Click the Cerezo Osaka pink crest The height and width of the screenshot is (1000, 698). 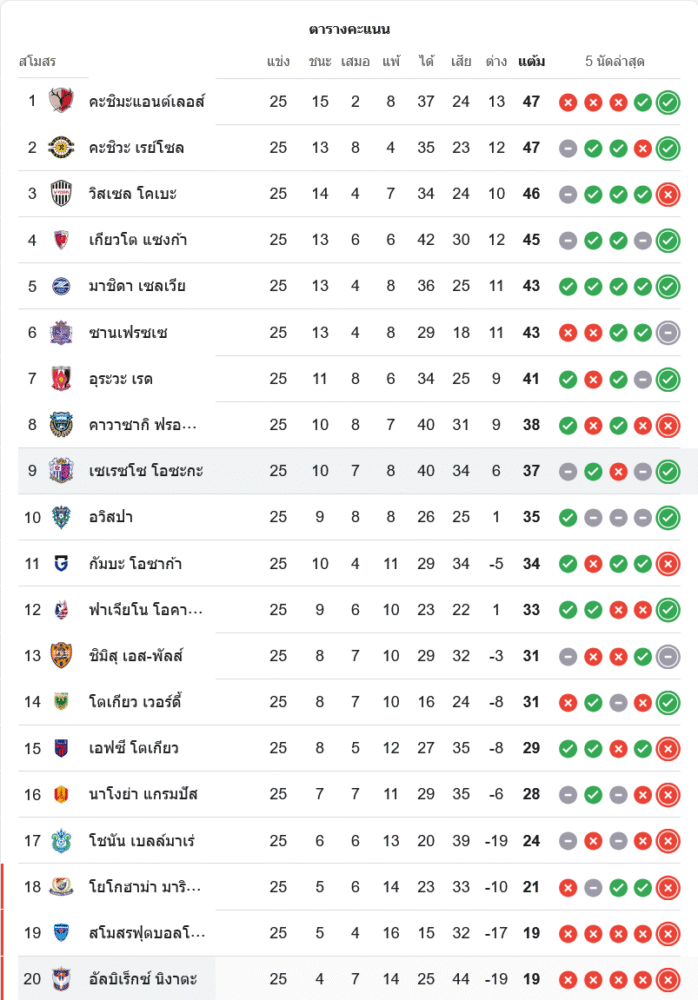(x=62, y=470)
